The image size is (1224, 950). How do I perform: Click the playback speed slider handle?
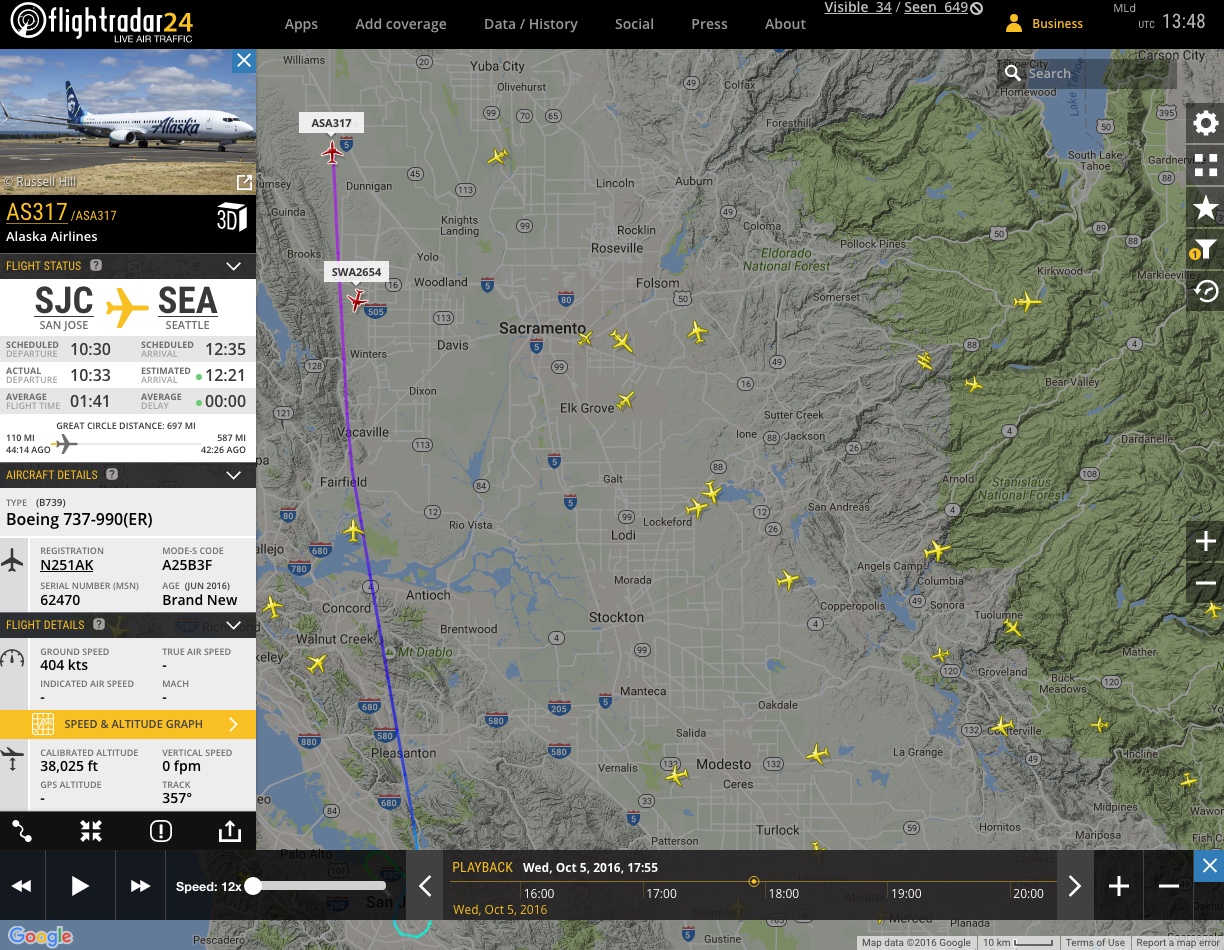pyautogui.click(x=253, y=885)
